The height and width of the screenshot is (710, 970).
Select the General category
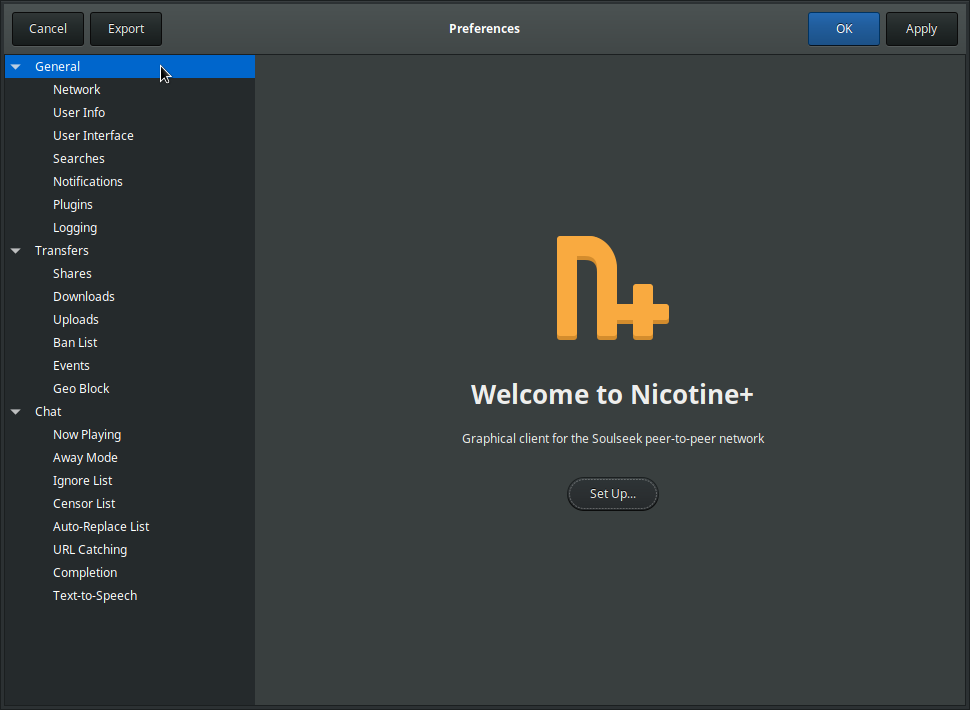[x=130, y=67]
